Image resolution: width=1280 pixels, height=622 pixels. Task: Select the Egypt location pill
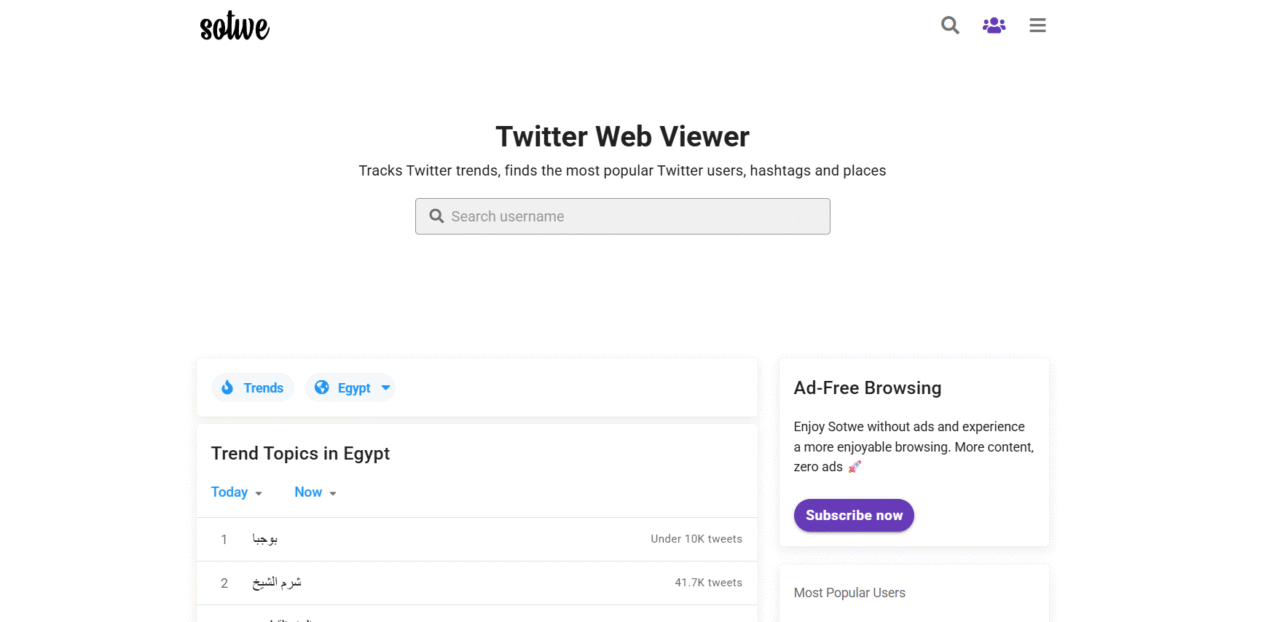click(x=350, y=388)
